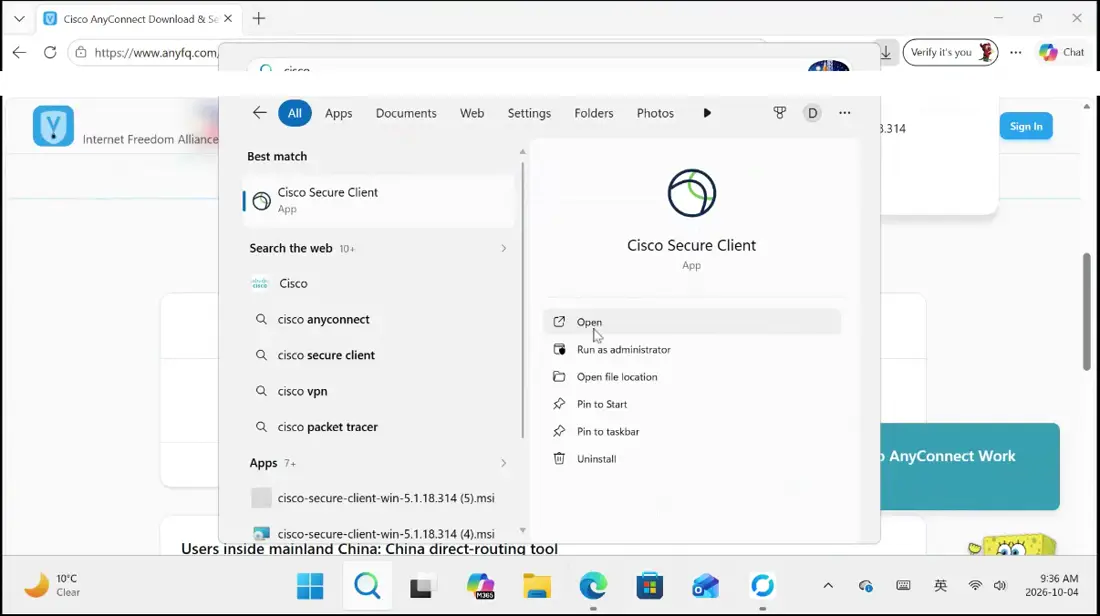1100x616 pixels.
Task: Pin Cisco Secure Client to Start
Action: (x=692, y=404)
